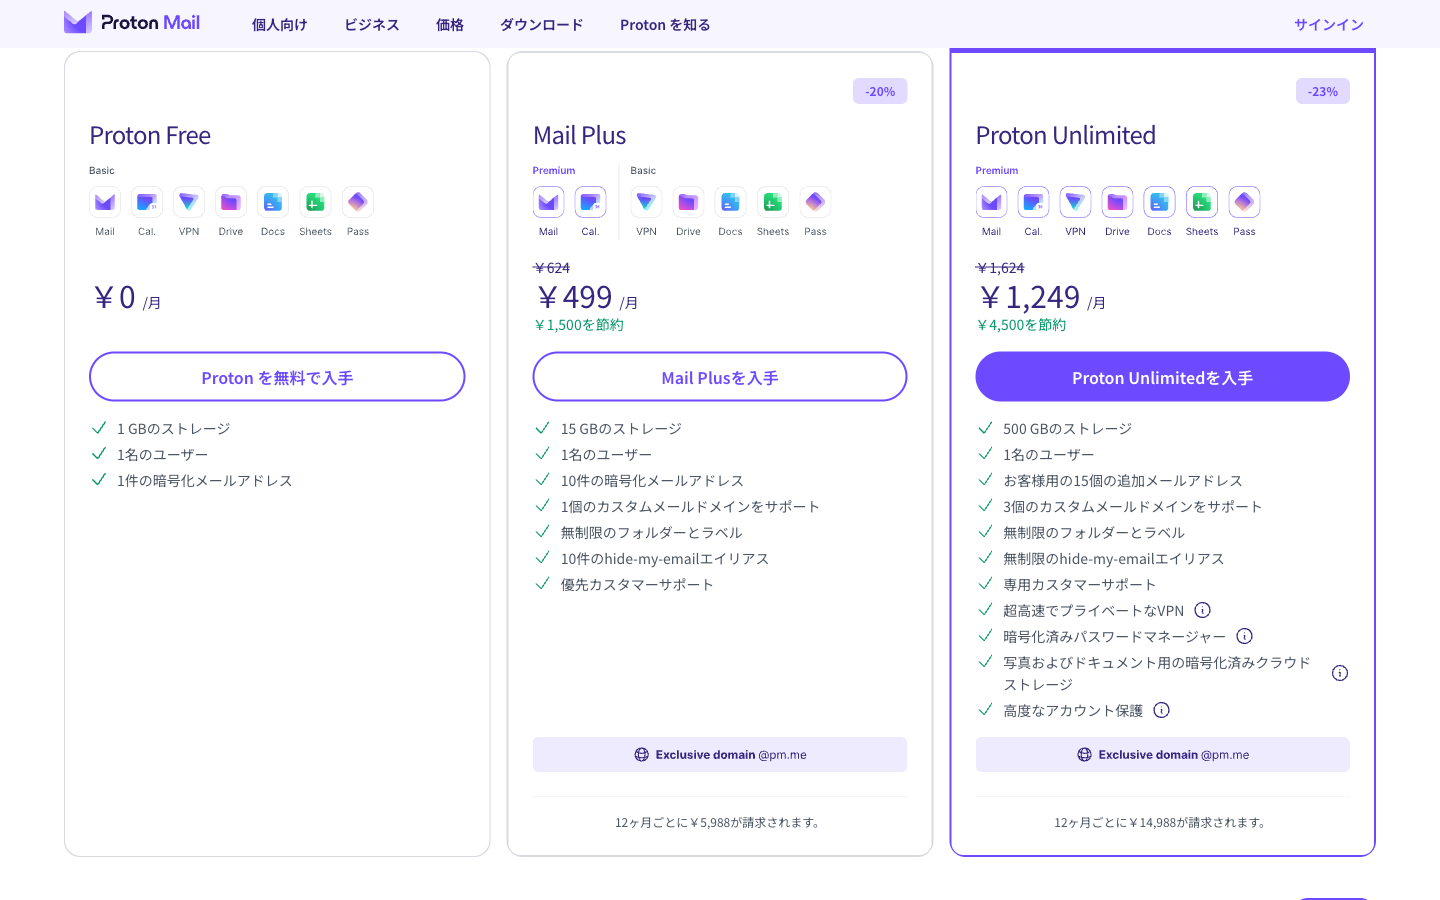Click Exclusive domain banner in Mail Plus

[720, 755]
